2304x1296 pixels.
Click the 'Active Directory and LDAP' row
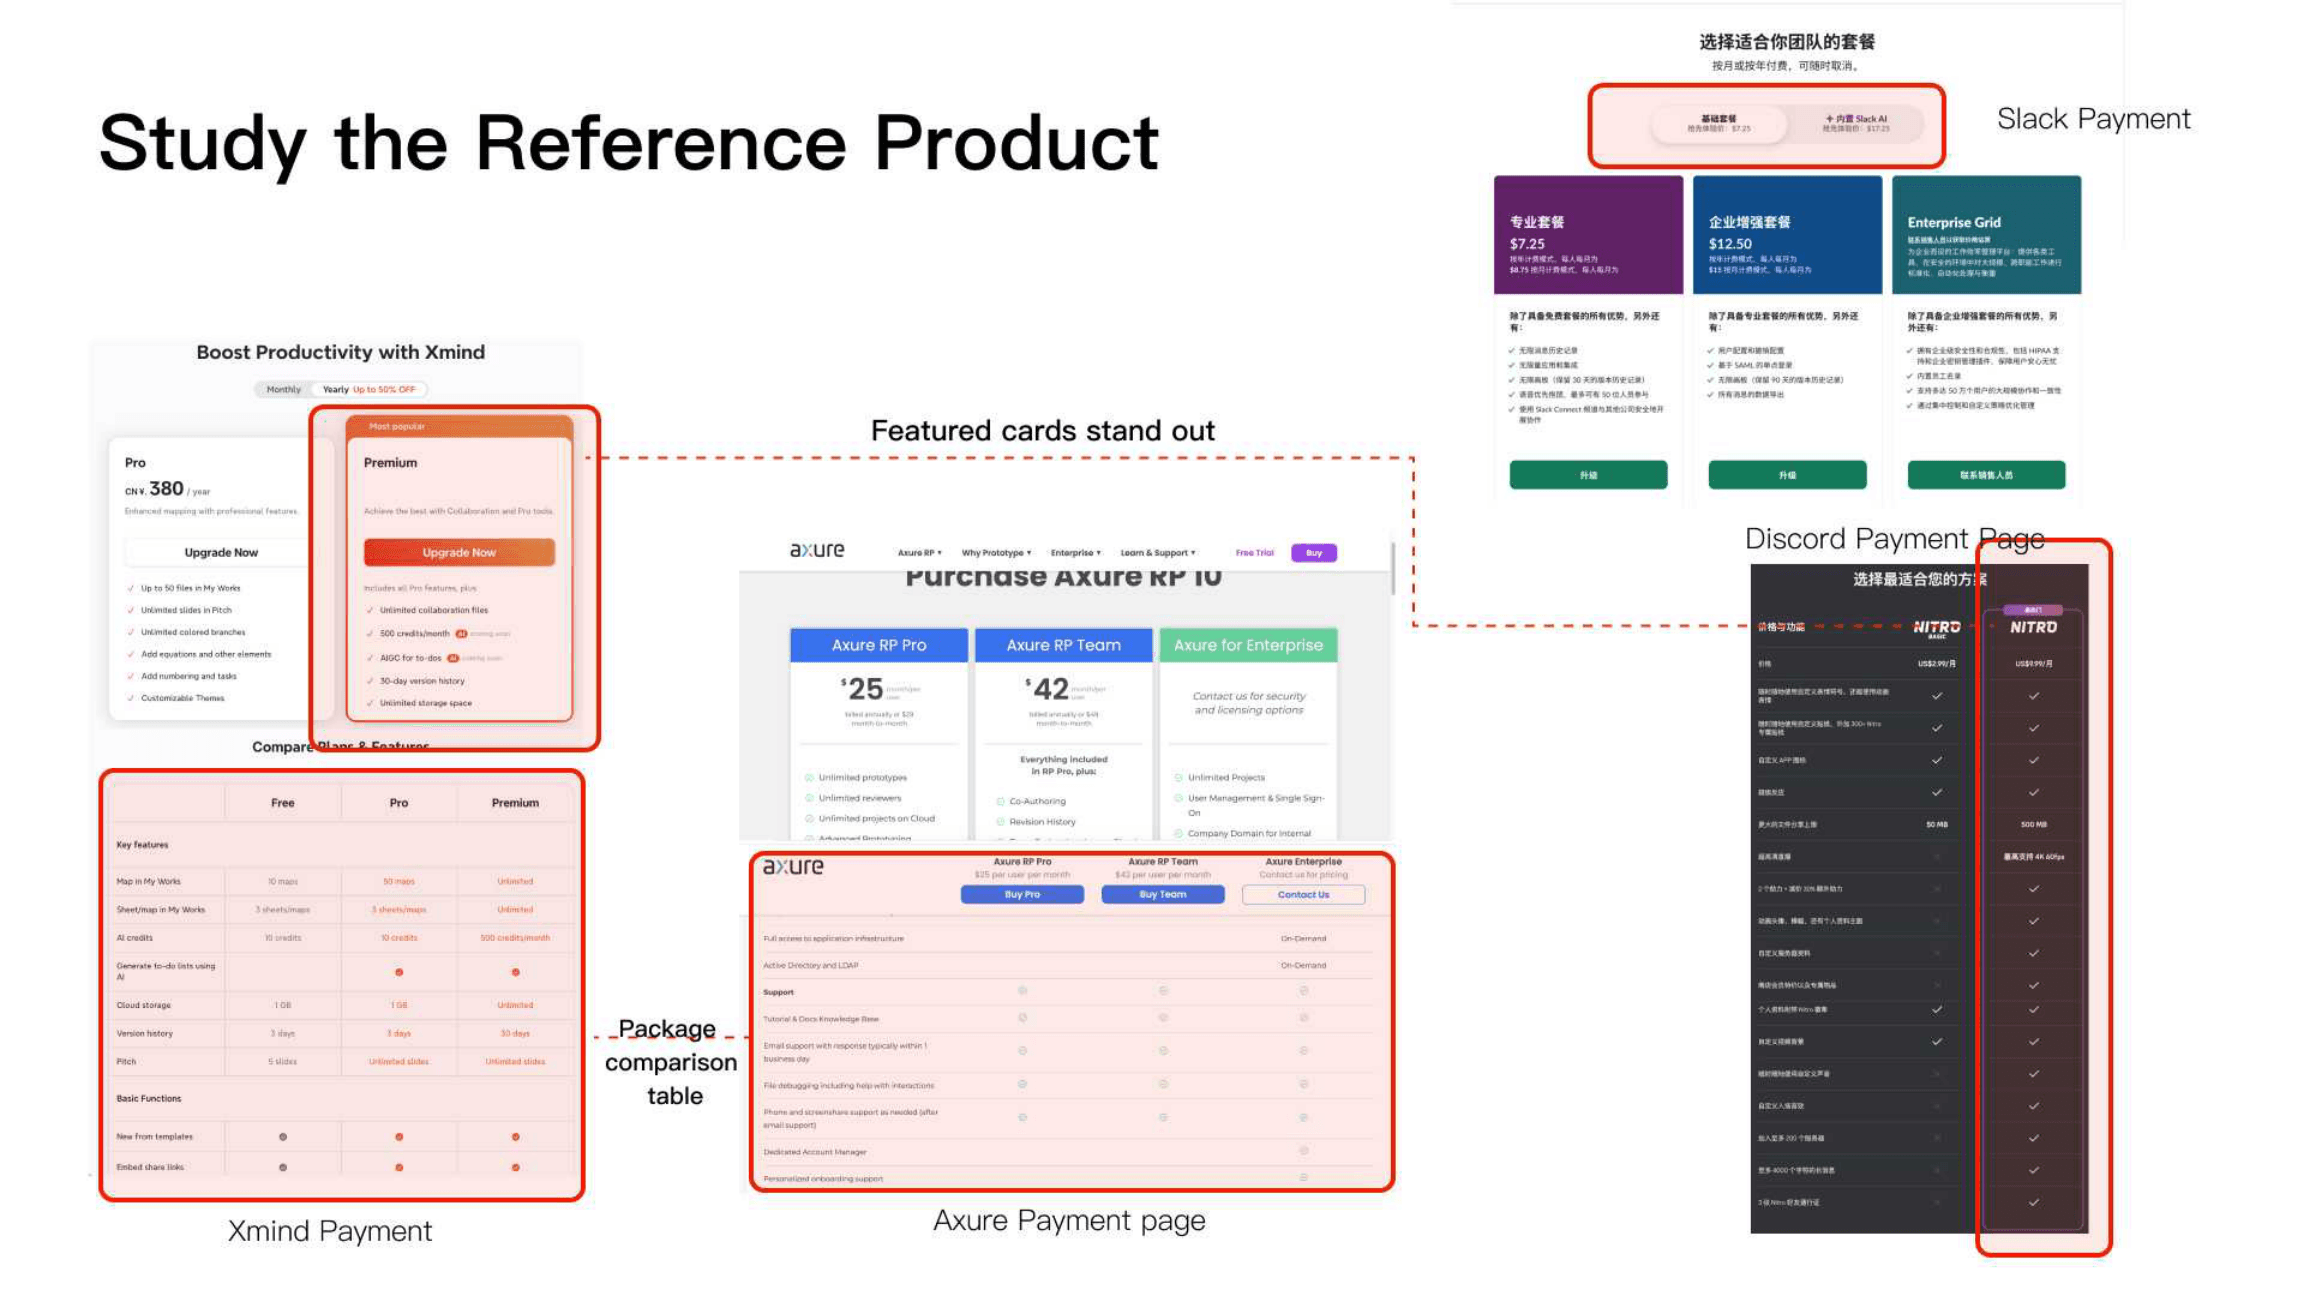(x=1068, y=966)
